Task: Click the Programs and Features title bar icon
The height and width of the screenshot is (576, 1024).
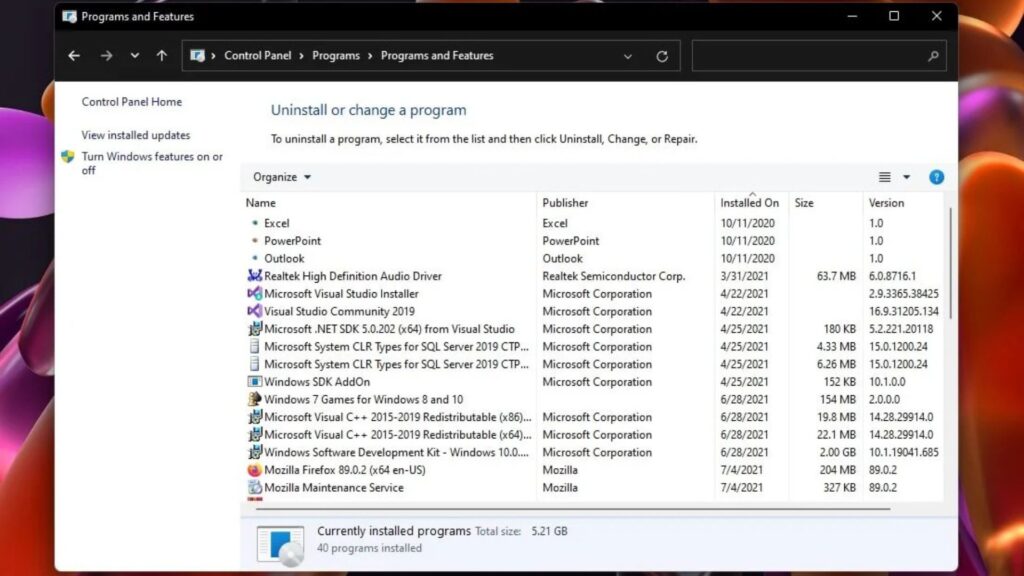Action: [69, 16]
